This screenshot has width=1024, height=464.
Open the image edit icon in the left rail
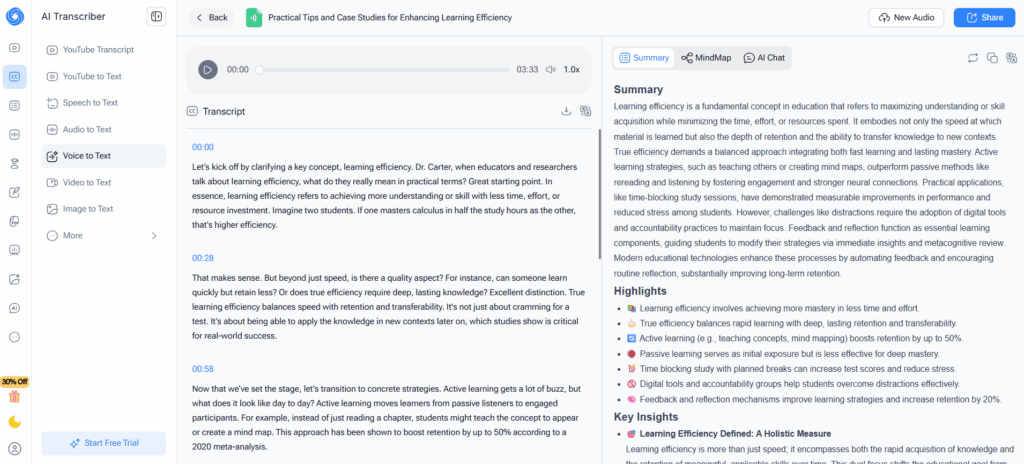point(14,279)
